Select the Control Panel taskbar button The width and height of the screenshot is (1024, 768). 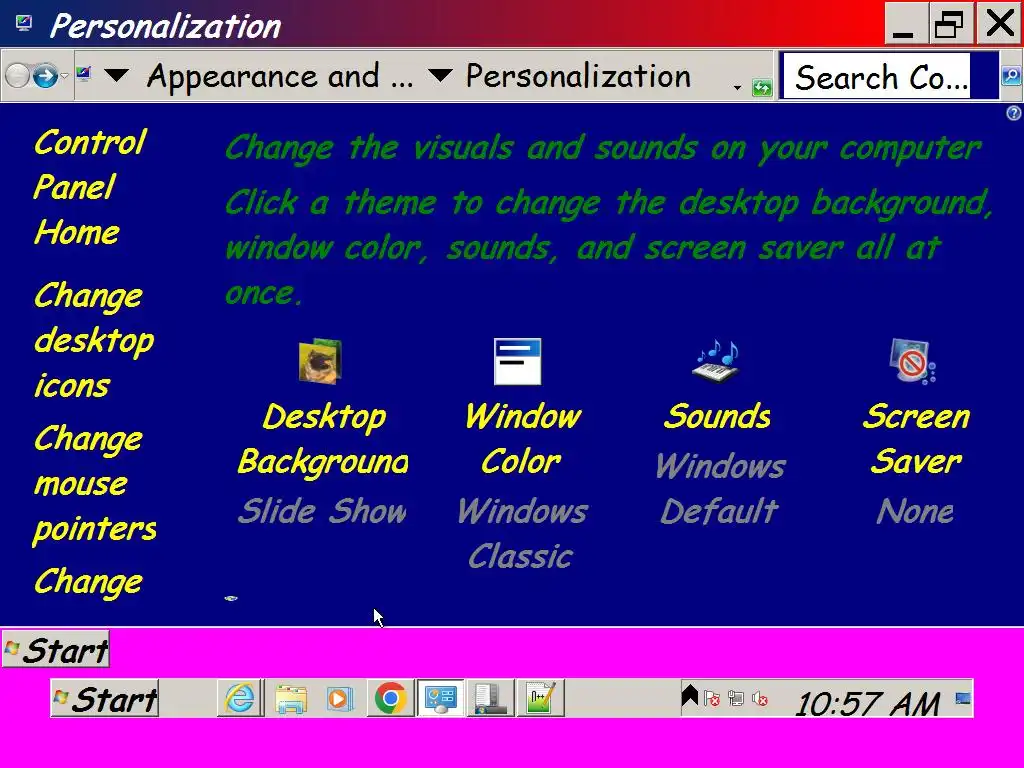click(441, 698)
